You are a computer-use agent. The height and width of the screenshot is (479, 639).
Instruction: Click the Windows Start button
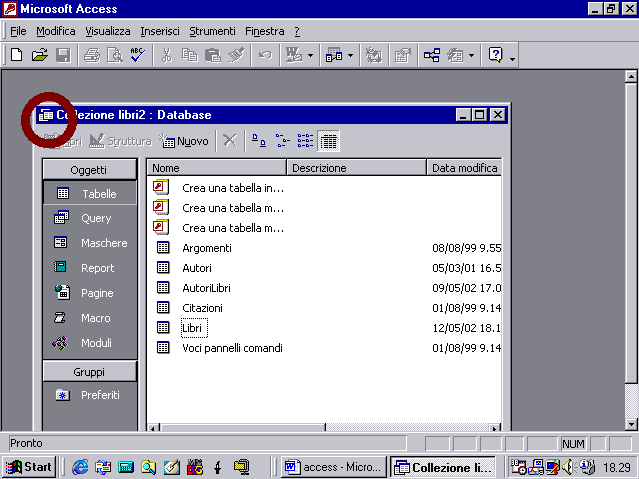click(29, 467)
